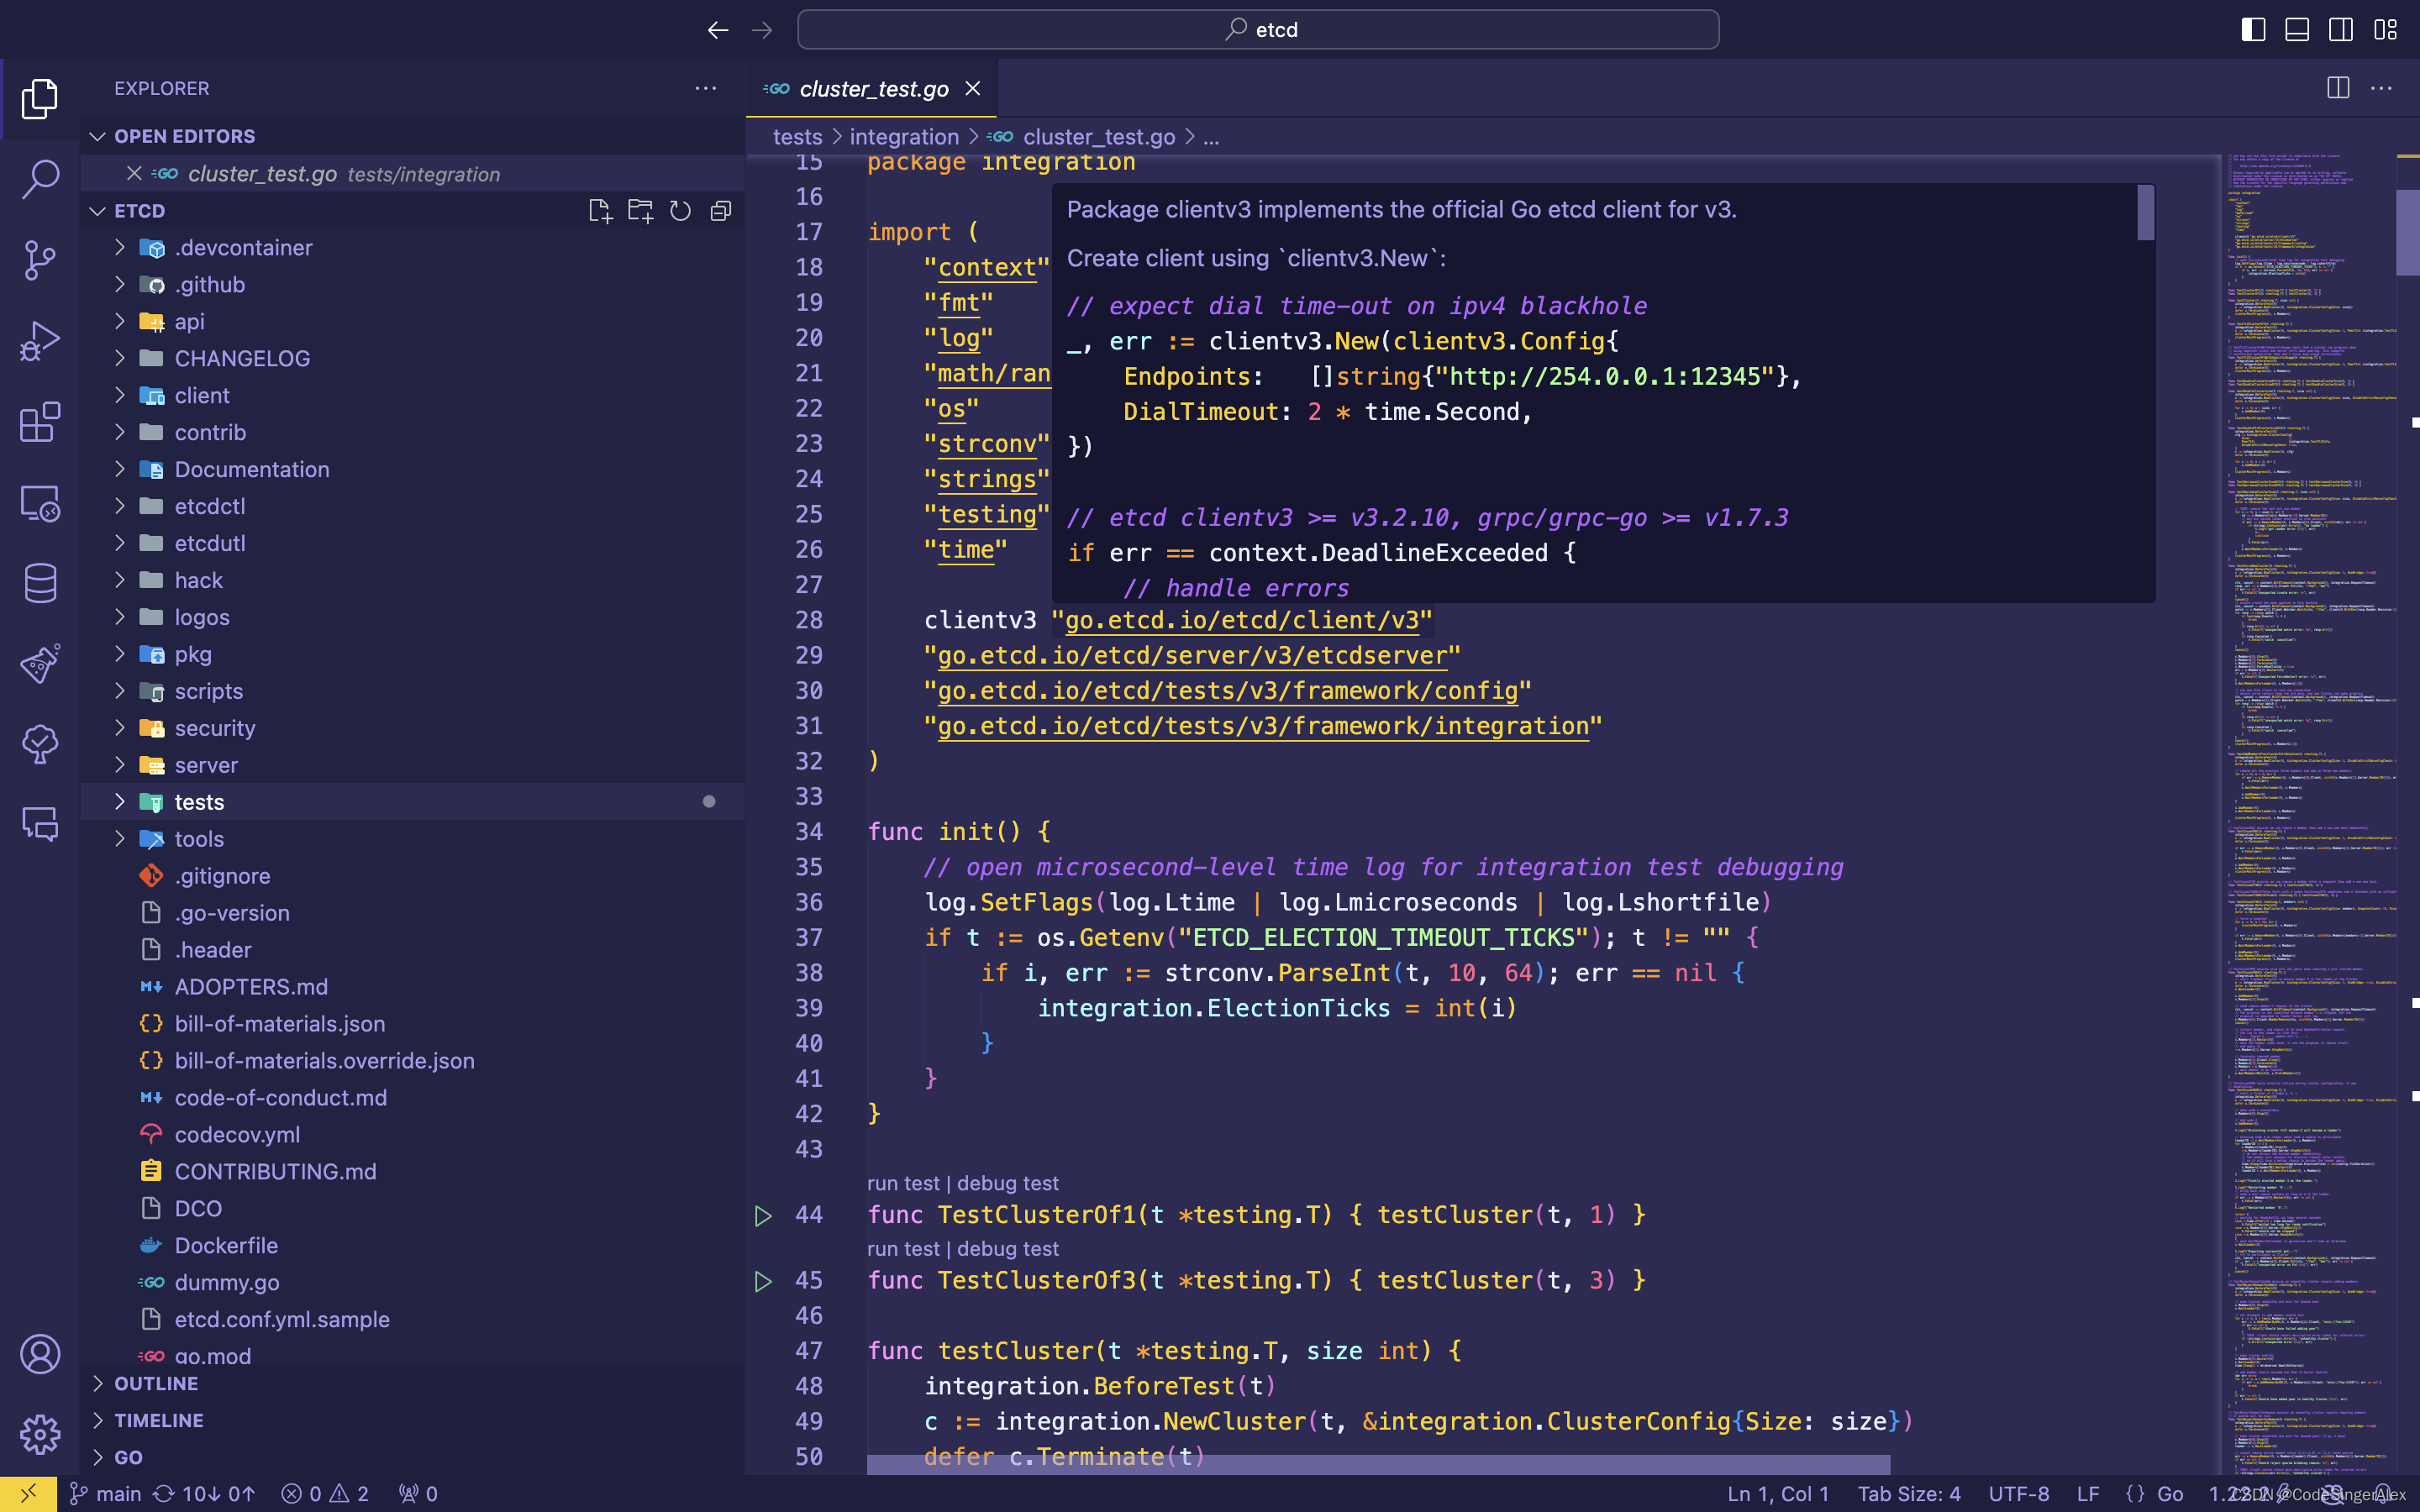Click the Run and Debug icon in sidebar

point(39,338)
